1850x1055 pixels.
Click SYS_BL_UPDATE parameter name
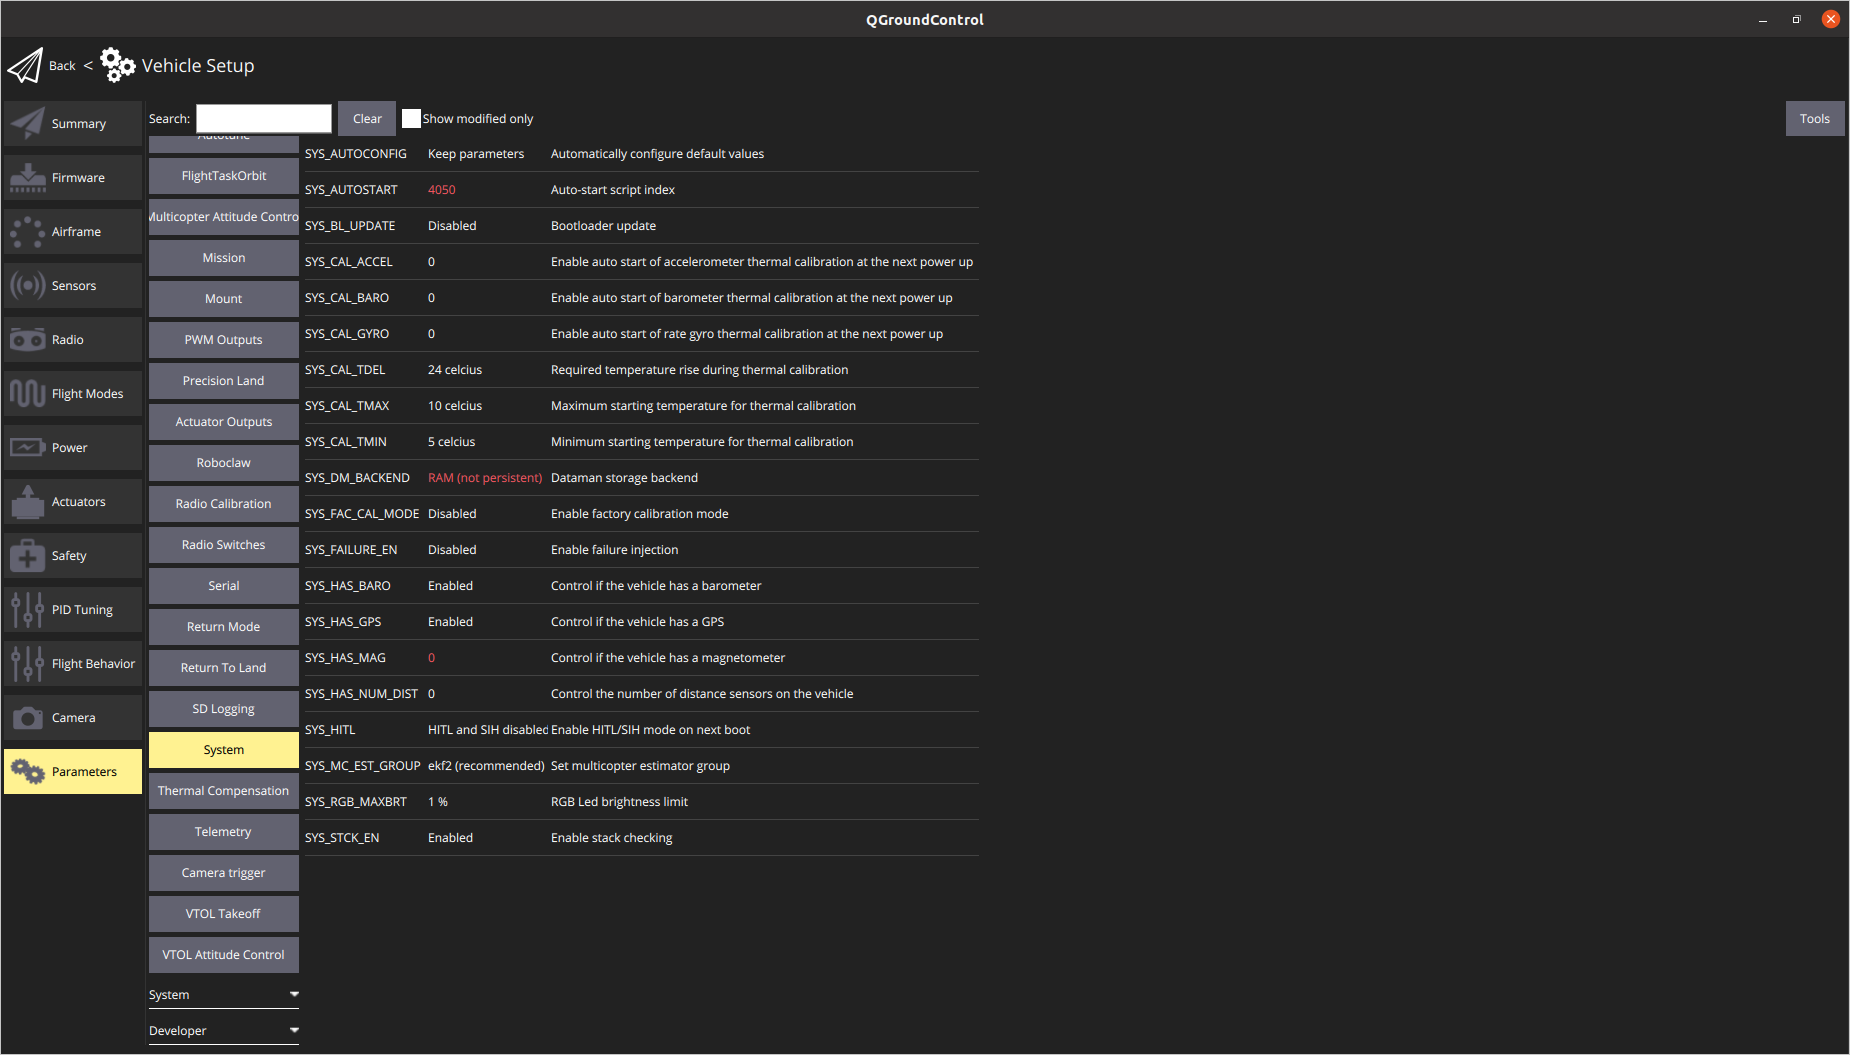click(x=350, y=226)
